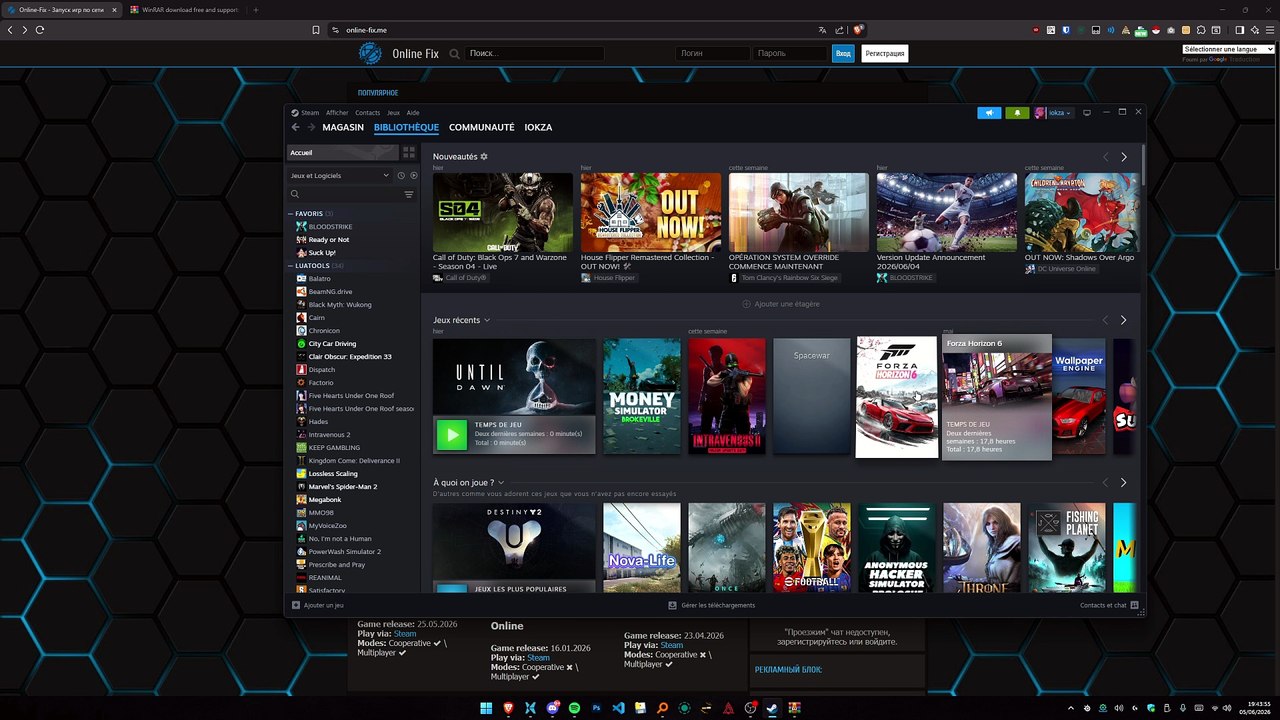
Task: Click the browser reload button
Action: [40, 30]
